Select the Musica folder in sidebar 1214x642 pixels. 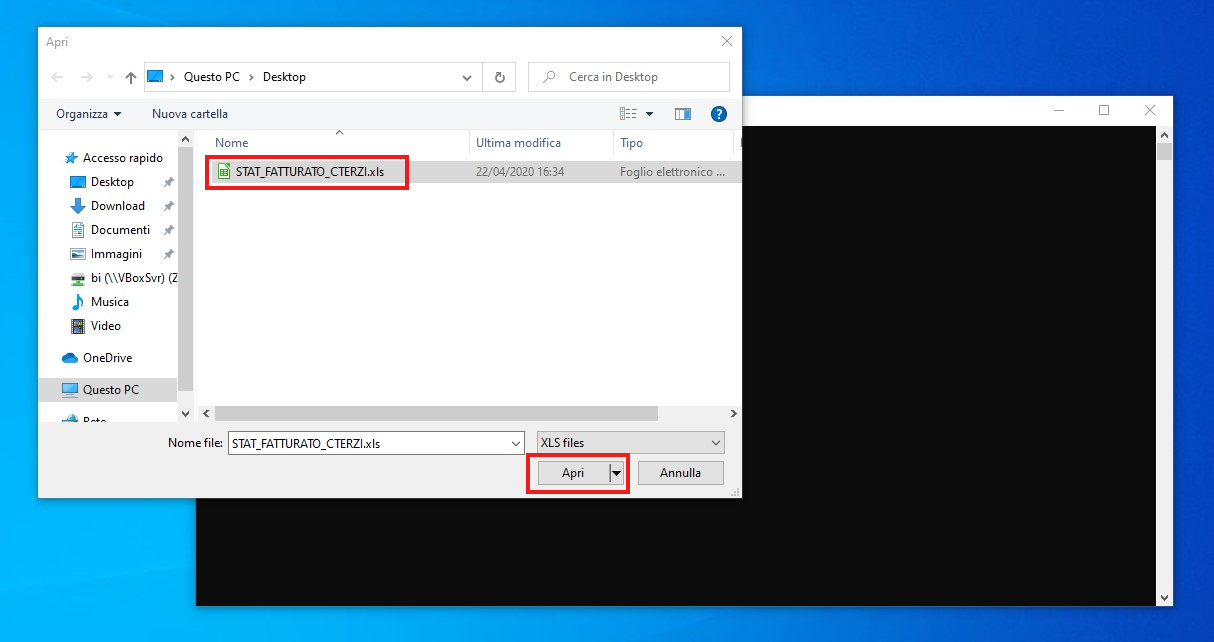click(x=109, y=302)
